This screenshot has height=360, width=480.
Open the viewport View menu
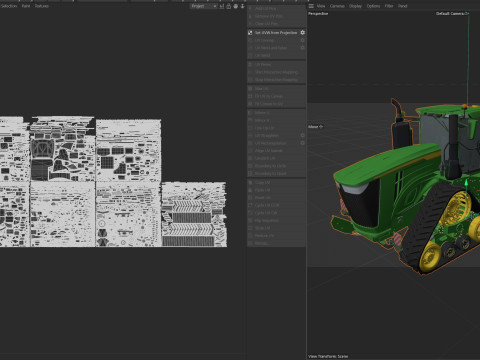tap(321, 6)
